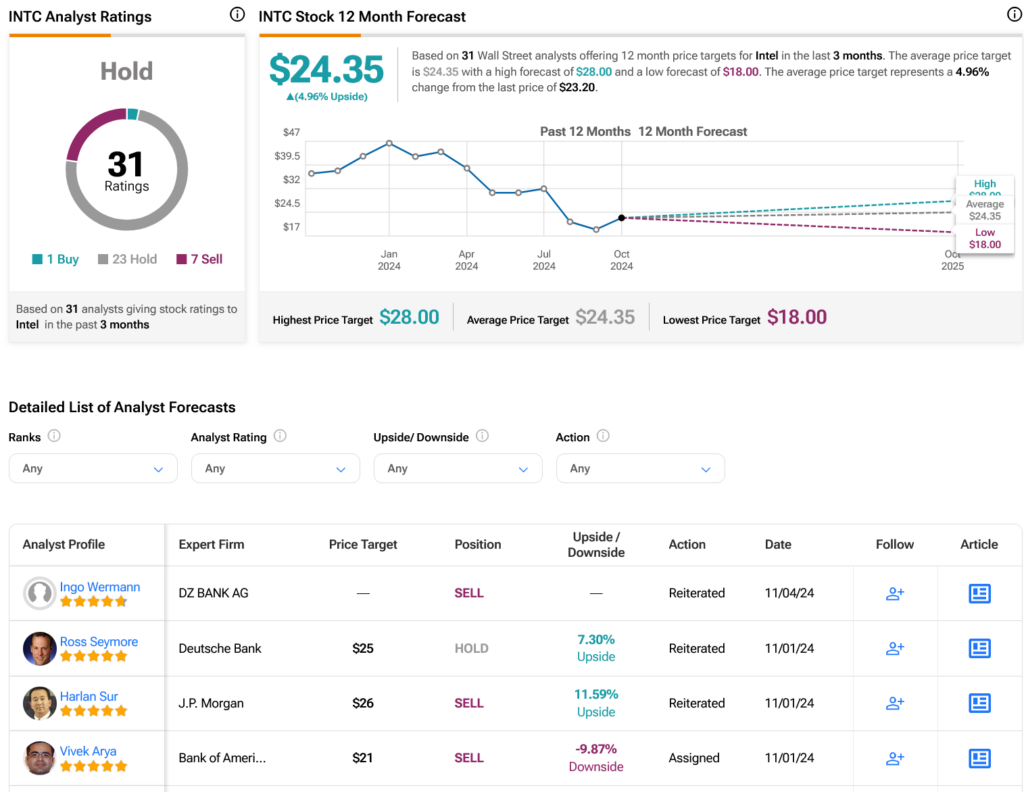Follow analyst Ross Seymore
1024x792 pixels.
(895, 648)
